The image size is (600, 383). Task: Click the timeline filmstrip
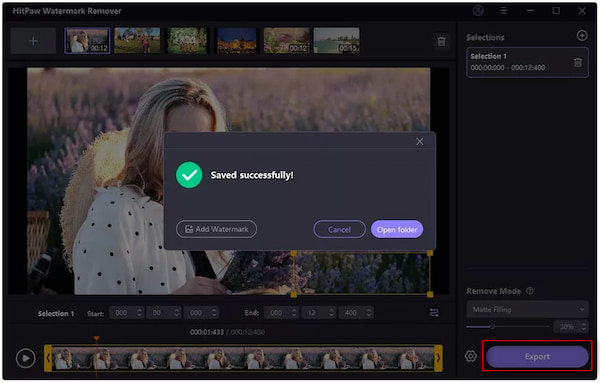pos(243,358)
